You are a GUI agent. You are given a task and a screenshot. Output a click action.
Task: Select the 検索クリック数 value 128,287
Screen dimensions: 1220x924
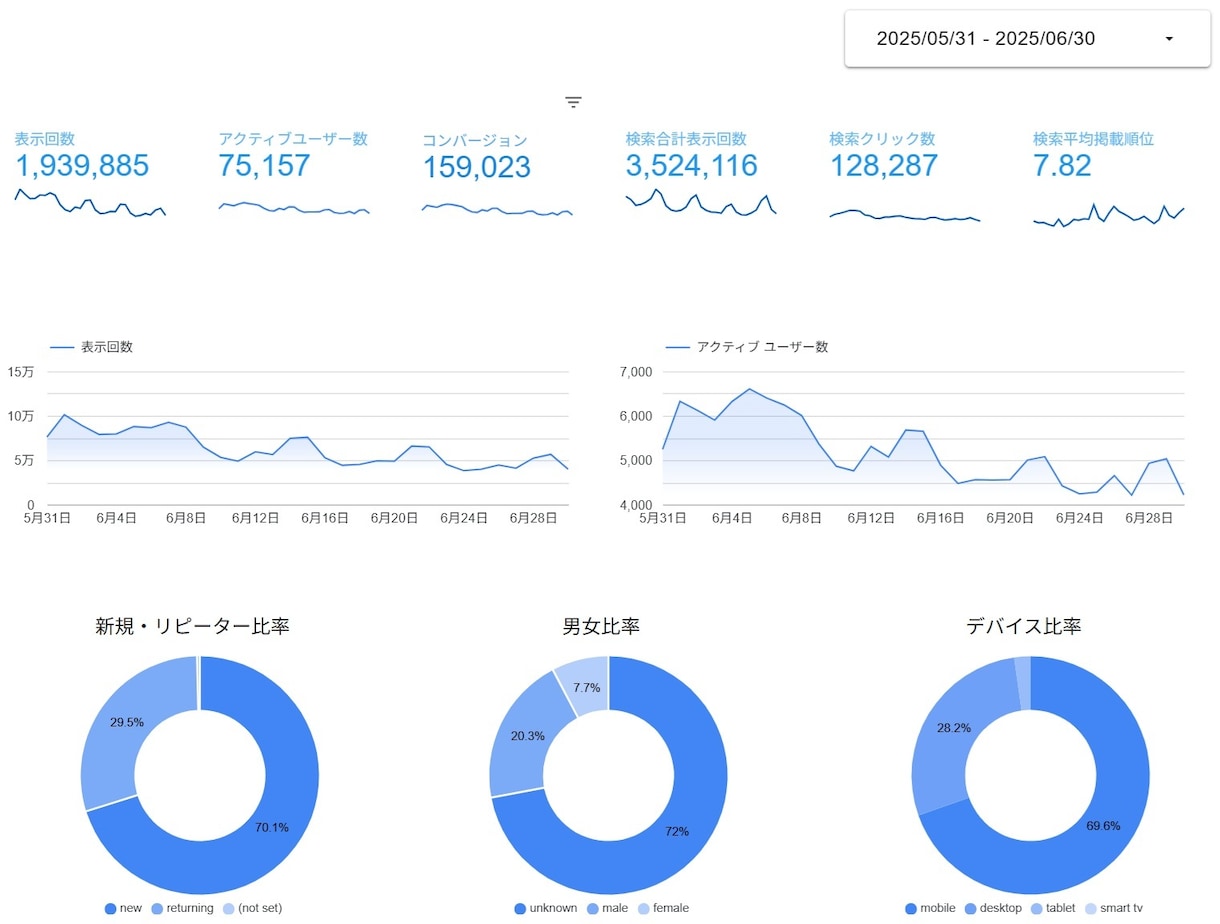884,166
